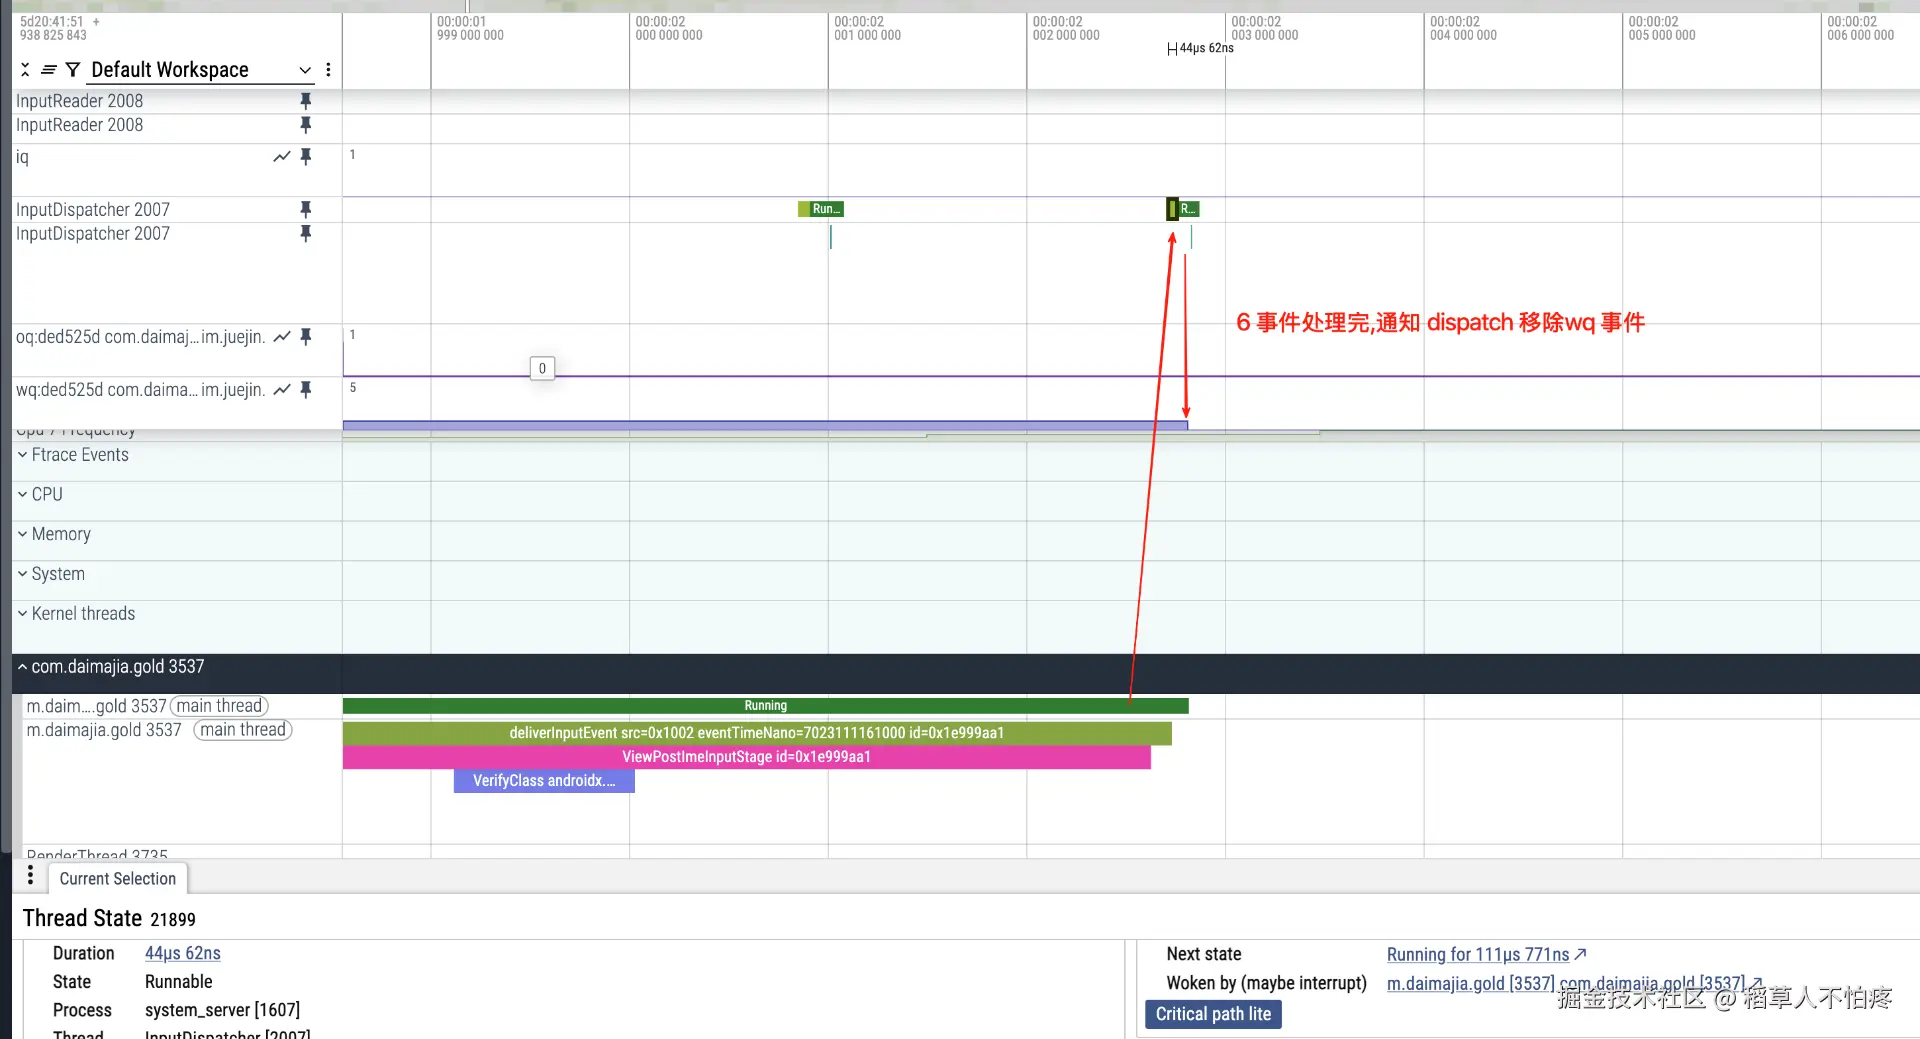Expand the System track group
The width and height of the screenshot is (1920, 1039).
pos(51,574)
